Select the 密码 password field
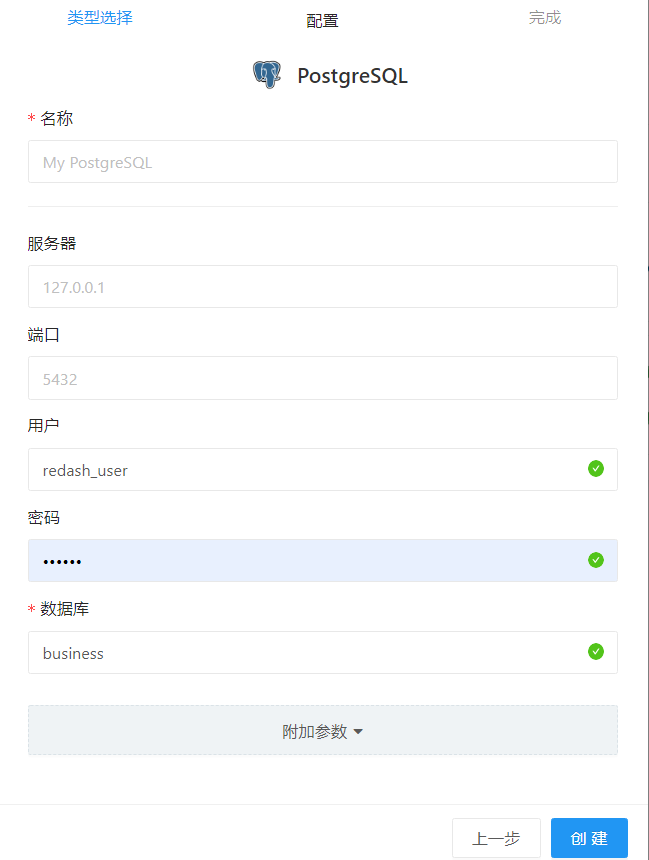 click(x=300, y=560)
